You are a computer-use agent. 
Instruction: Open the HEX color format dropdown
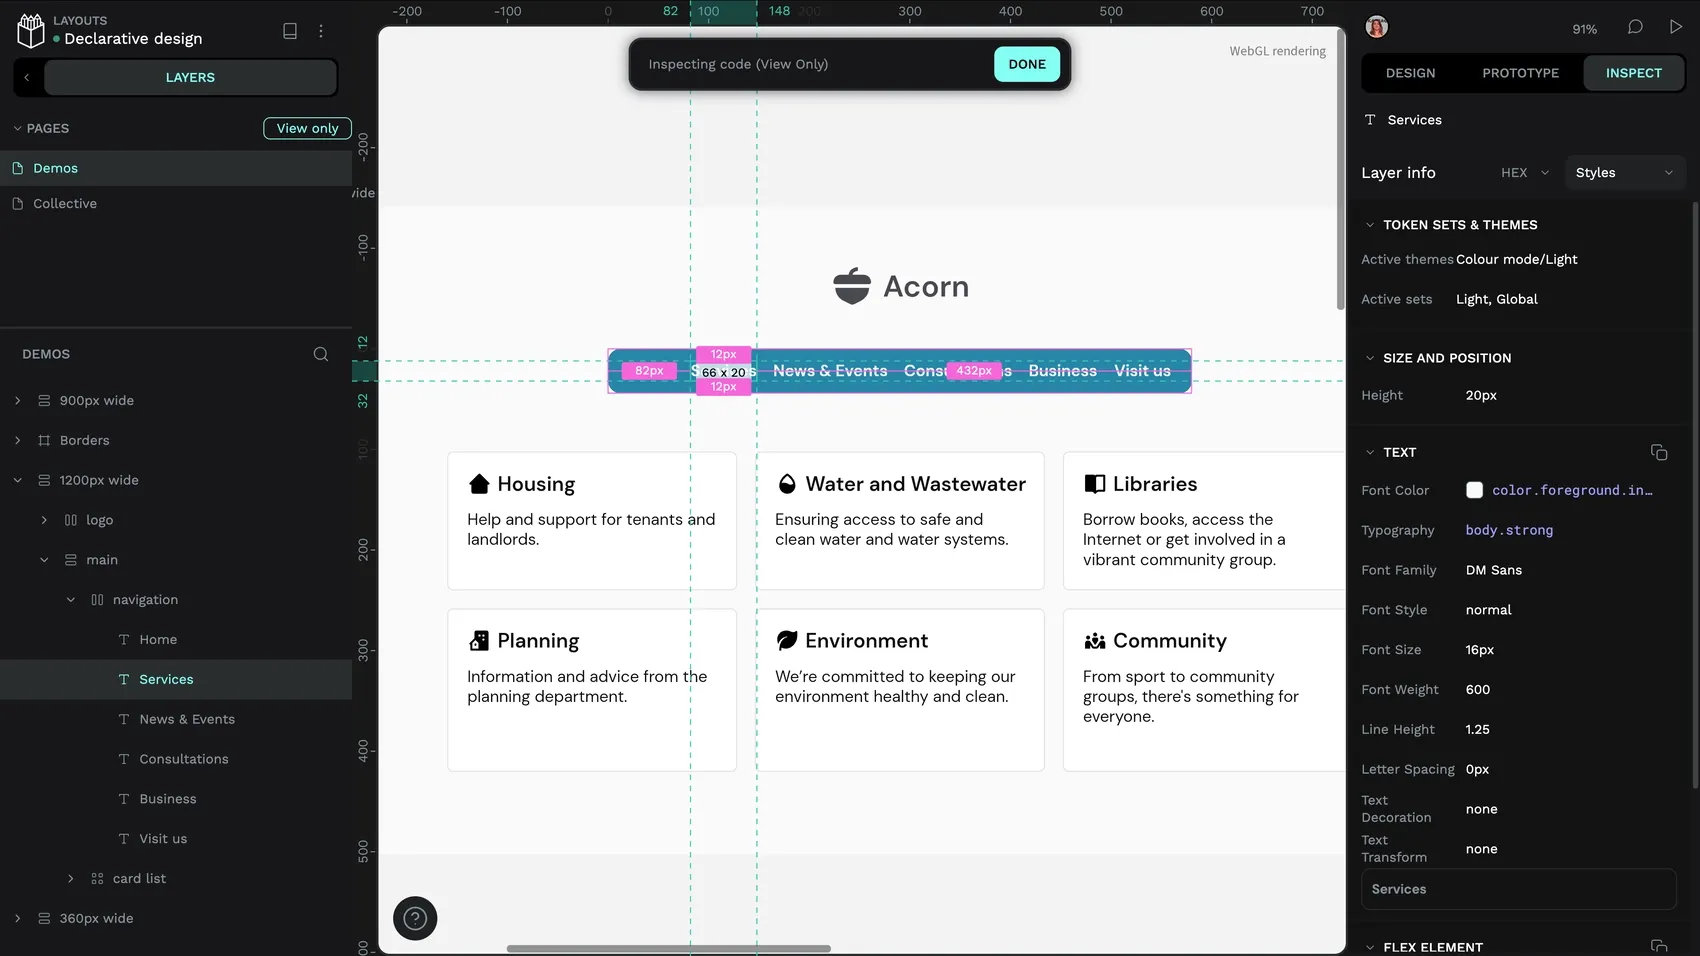(1524, 173)
